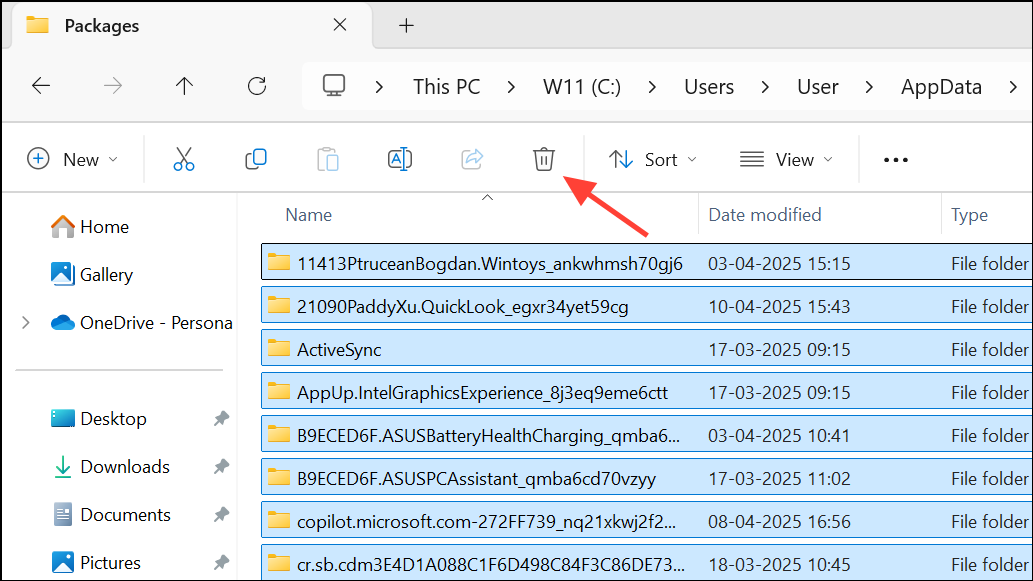Go up one folder level
The image size is (1033, 581).
coord(184,86)
